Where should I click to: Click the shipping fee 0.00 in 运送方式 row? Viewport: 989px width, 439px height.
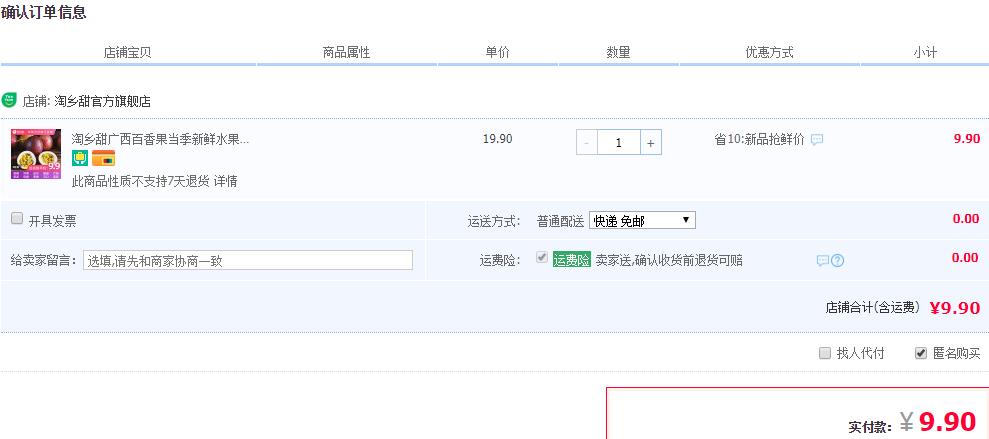point(966,219)
